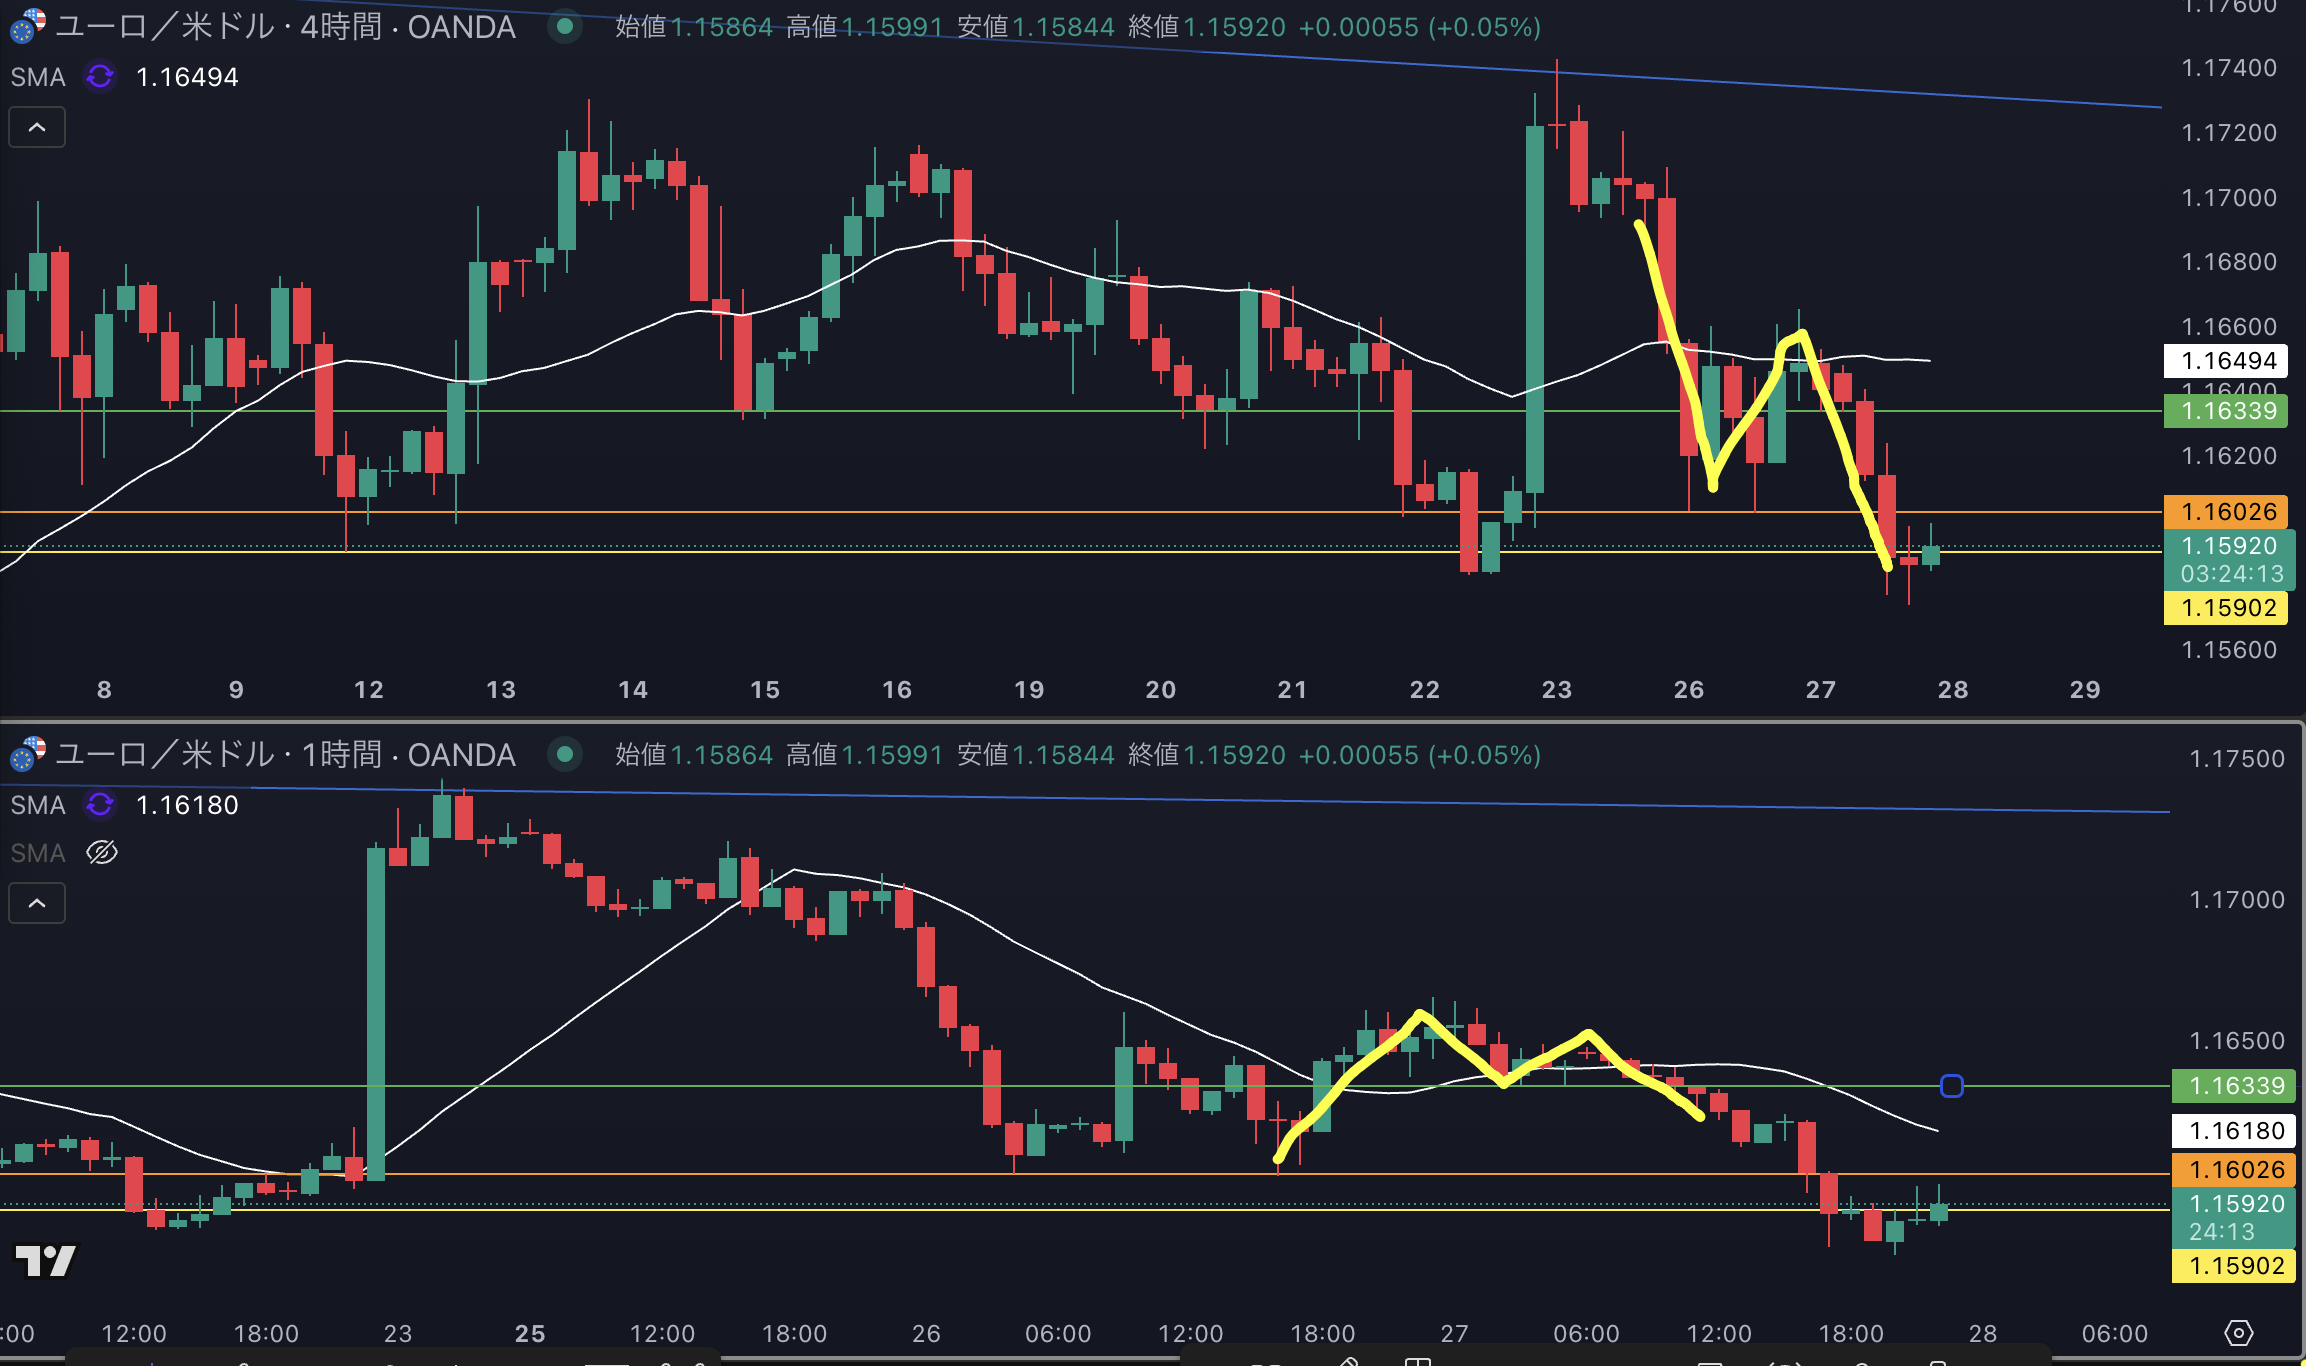The image size is (2306, 1366).
Task: Show the hidden SMA indicator using the eye icon
Action: pyautogui.click(x=102, y=853)
